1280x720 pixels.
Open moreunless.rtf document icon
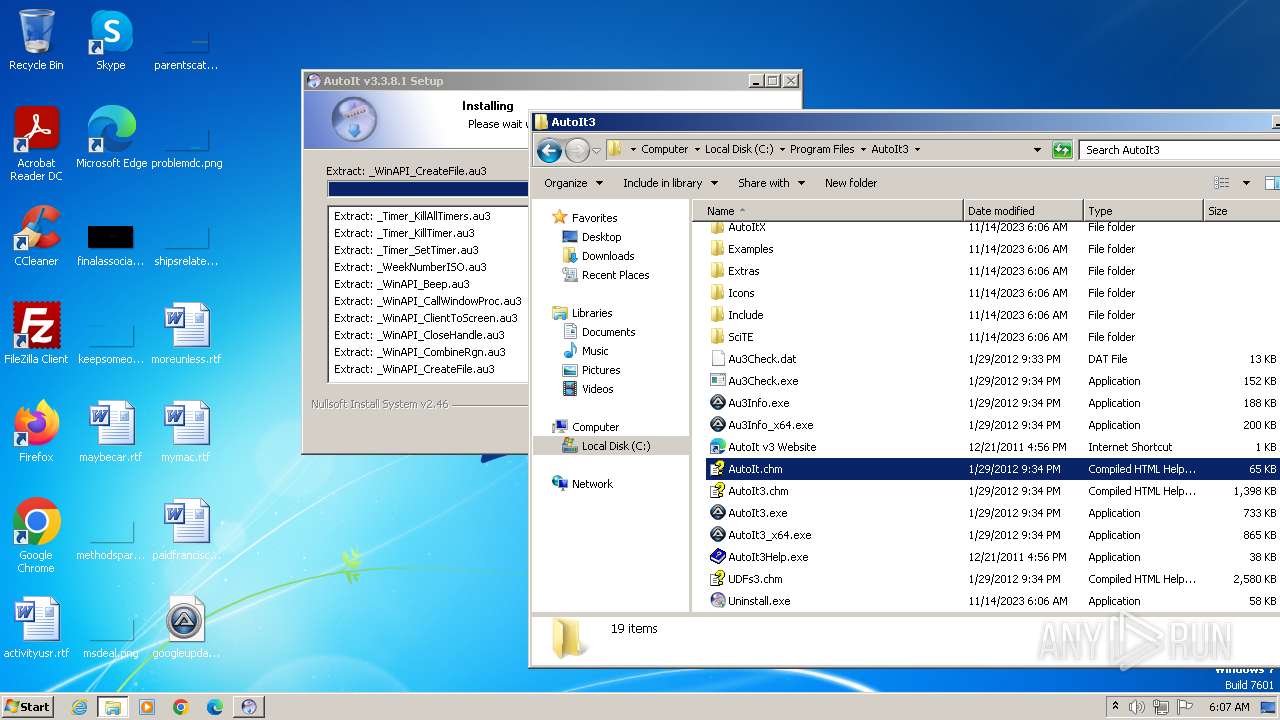(185, 334)
